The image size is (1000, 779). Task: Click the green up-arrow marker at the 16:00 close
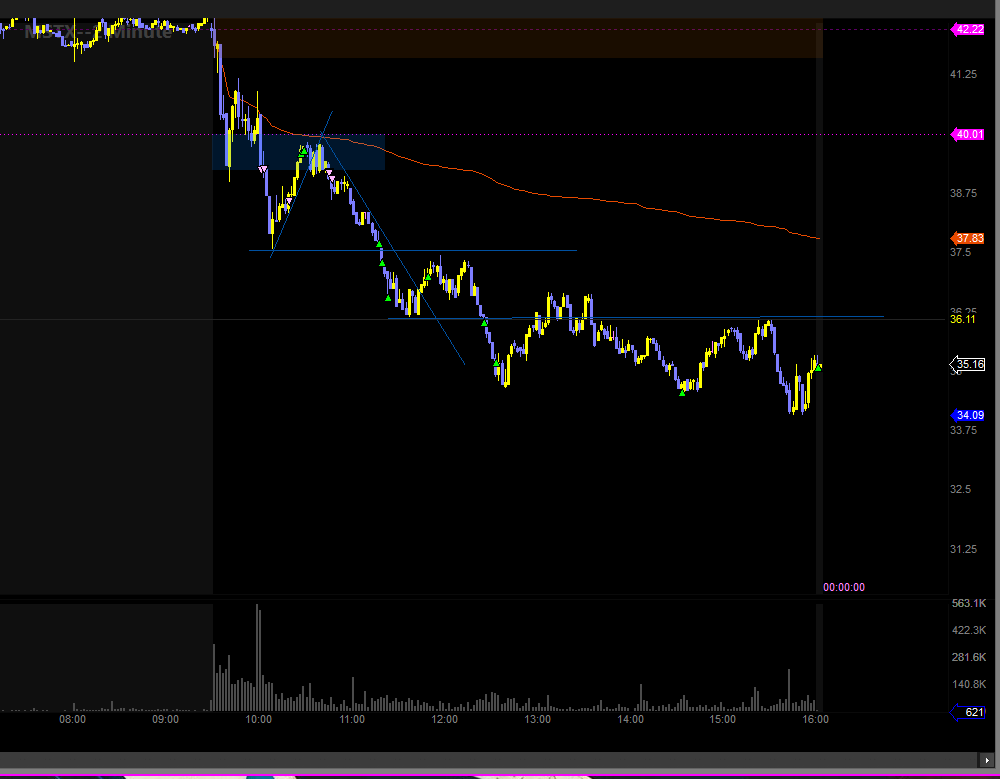click(818, 368)
